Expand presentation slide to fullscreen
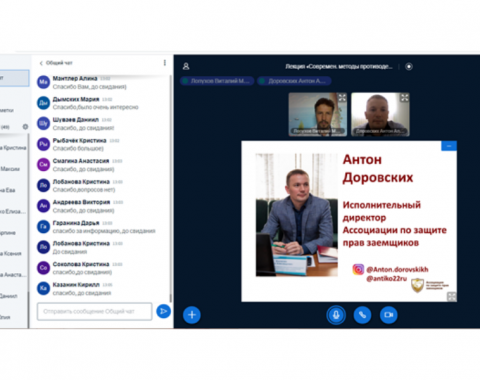The image size is (480, 380). pyautogui.click(x=452, y=296)
